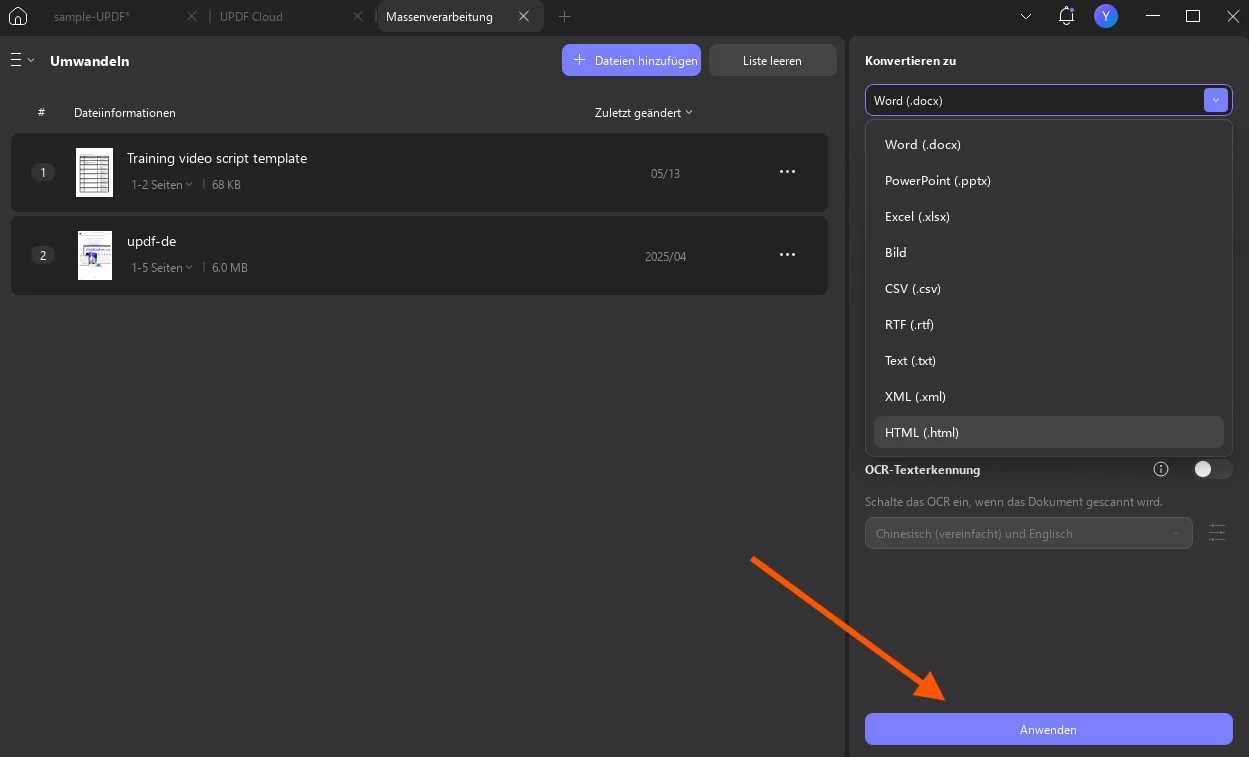Open more options for Training video script template
Screen dimensions: 1249x757
coord(787,172)
